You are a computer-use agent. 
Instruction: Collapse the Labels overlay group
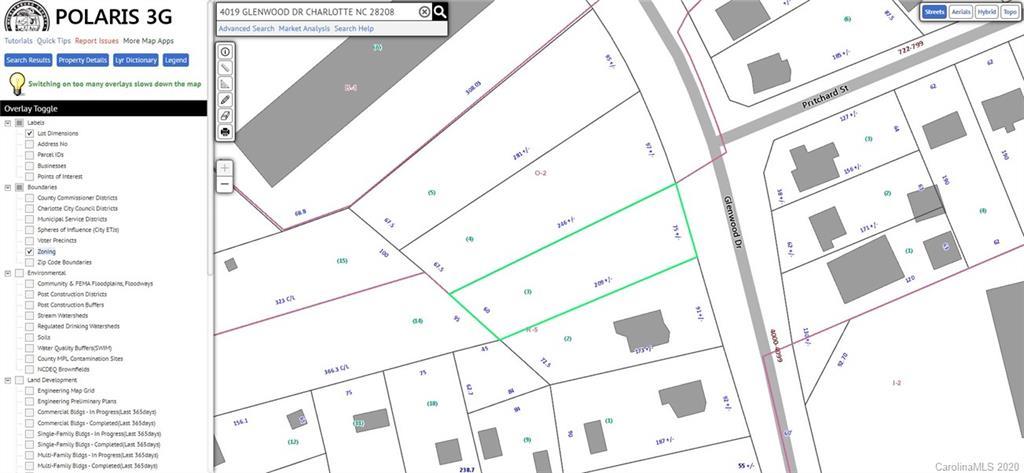[8, 123]
